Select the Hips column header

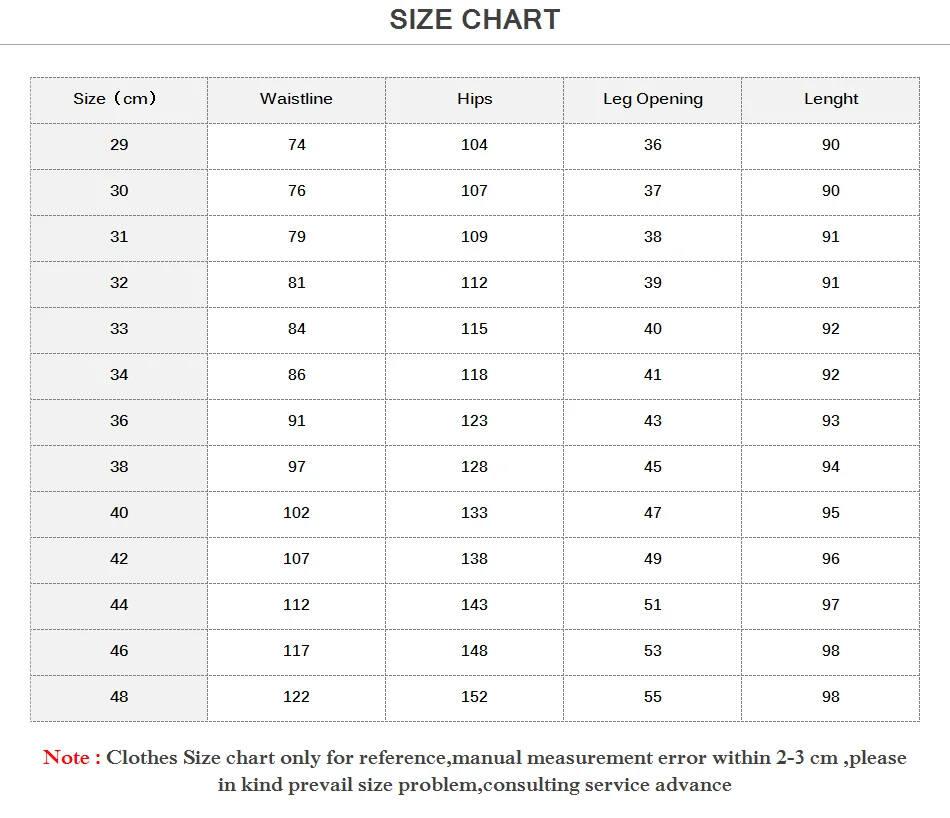point(474,99)
